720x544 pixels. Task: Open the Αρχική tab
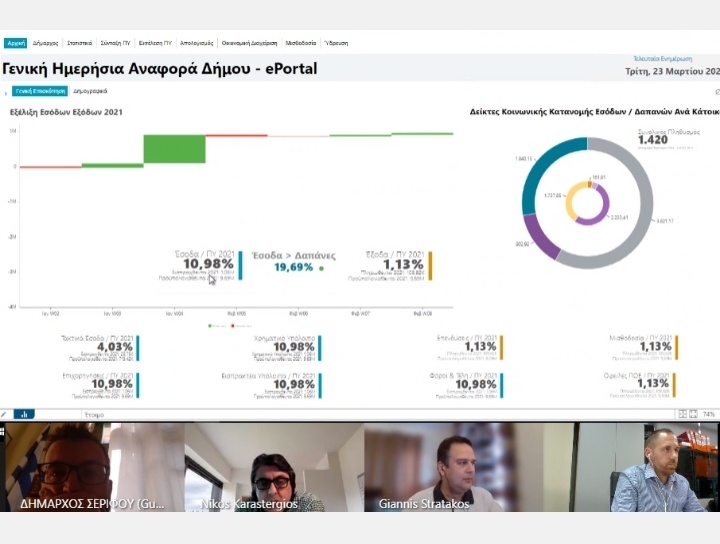click(x=15, y=44)
